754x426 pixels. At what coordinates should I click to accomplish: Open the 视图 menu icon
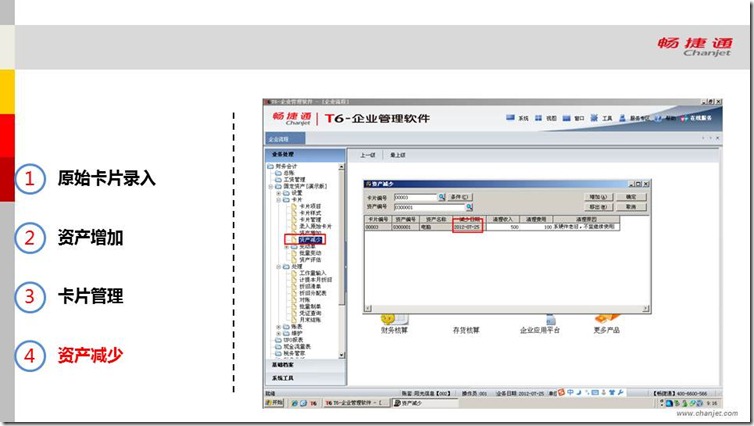coord(539,118)
